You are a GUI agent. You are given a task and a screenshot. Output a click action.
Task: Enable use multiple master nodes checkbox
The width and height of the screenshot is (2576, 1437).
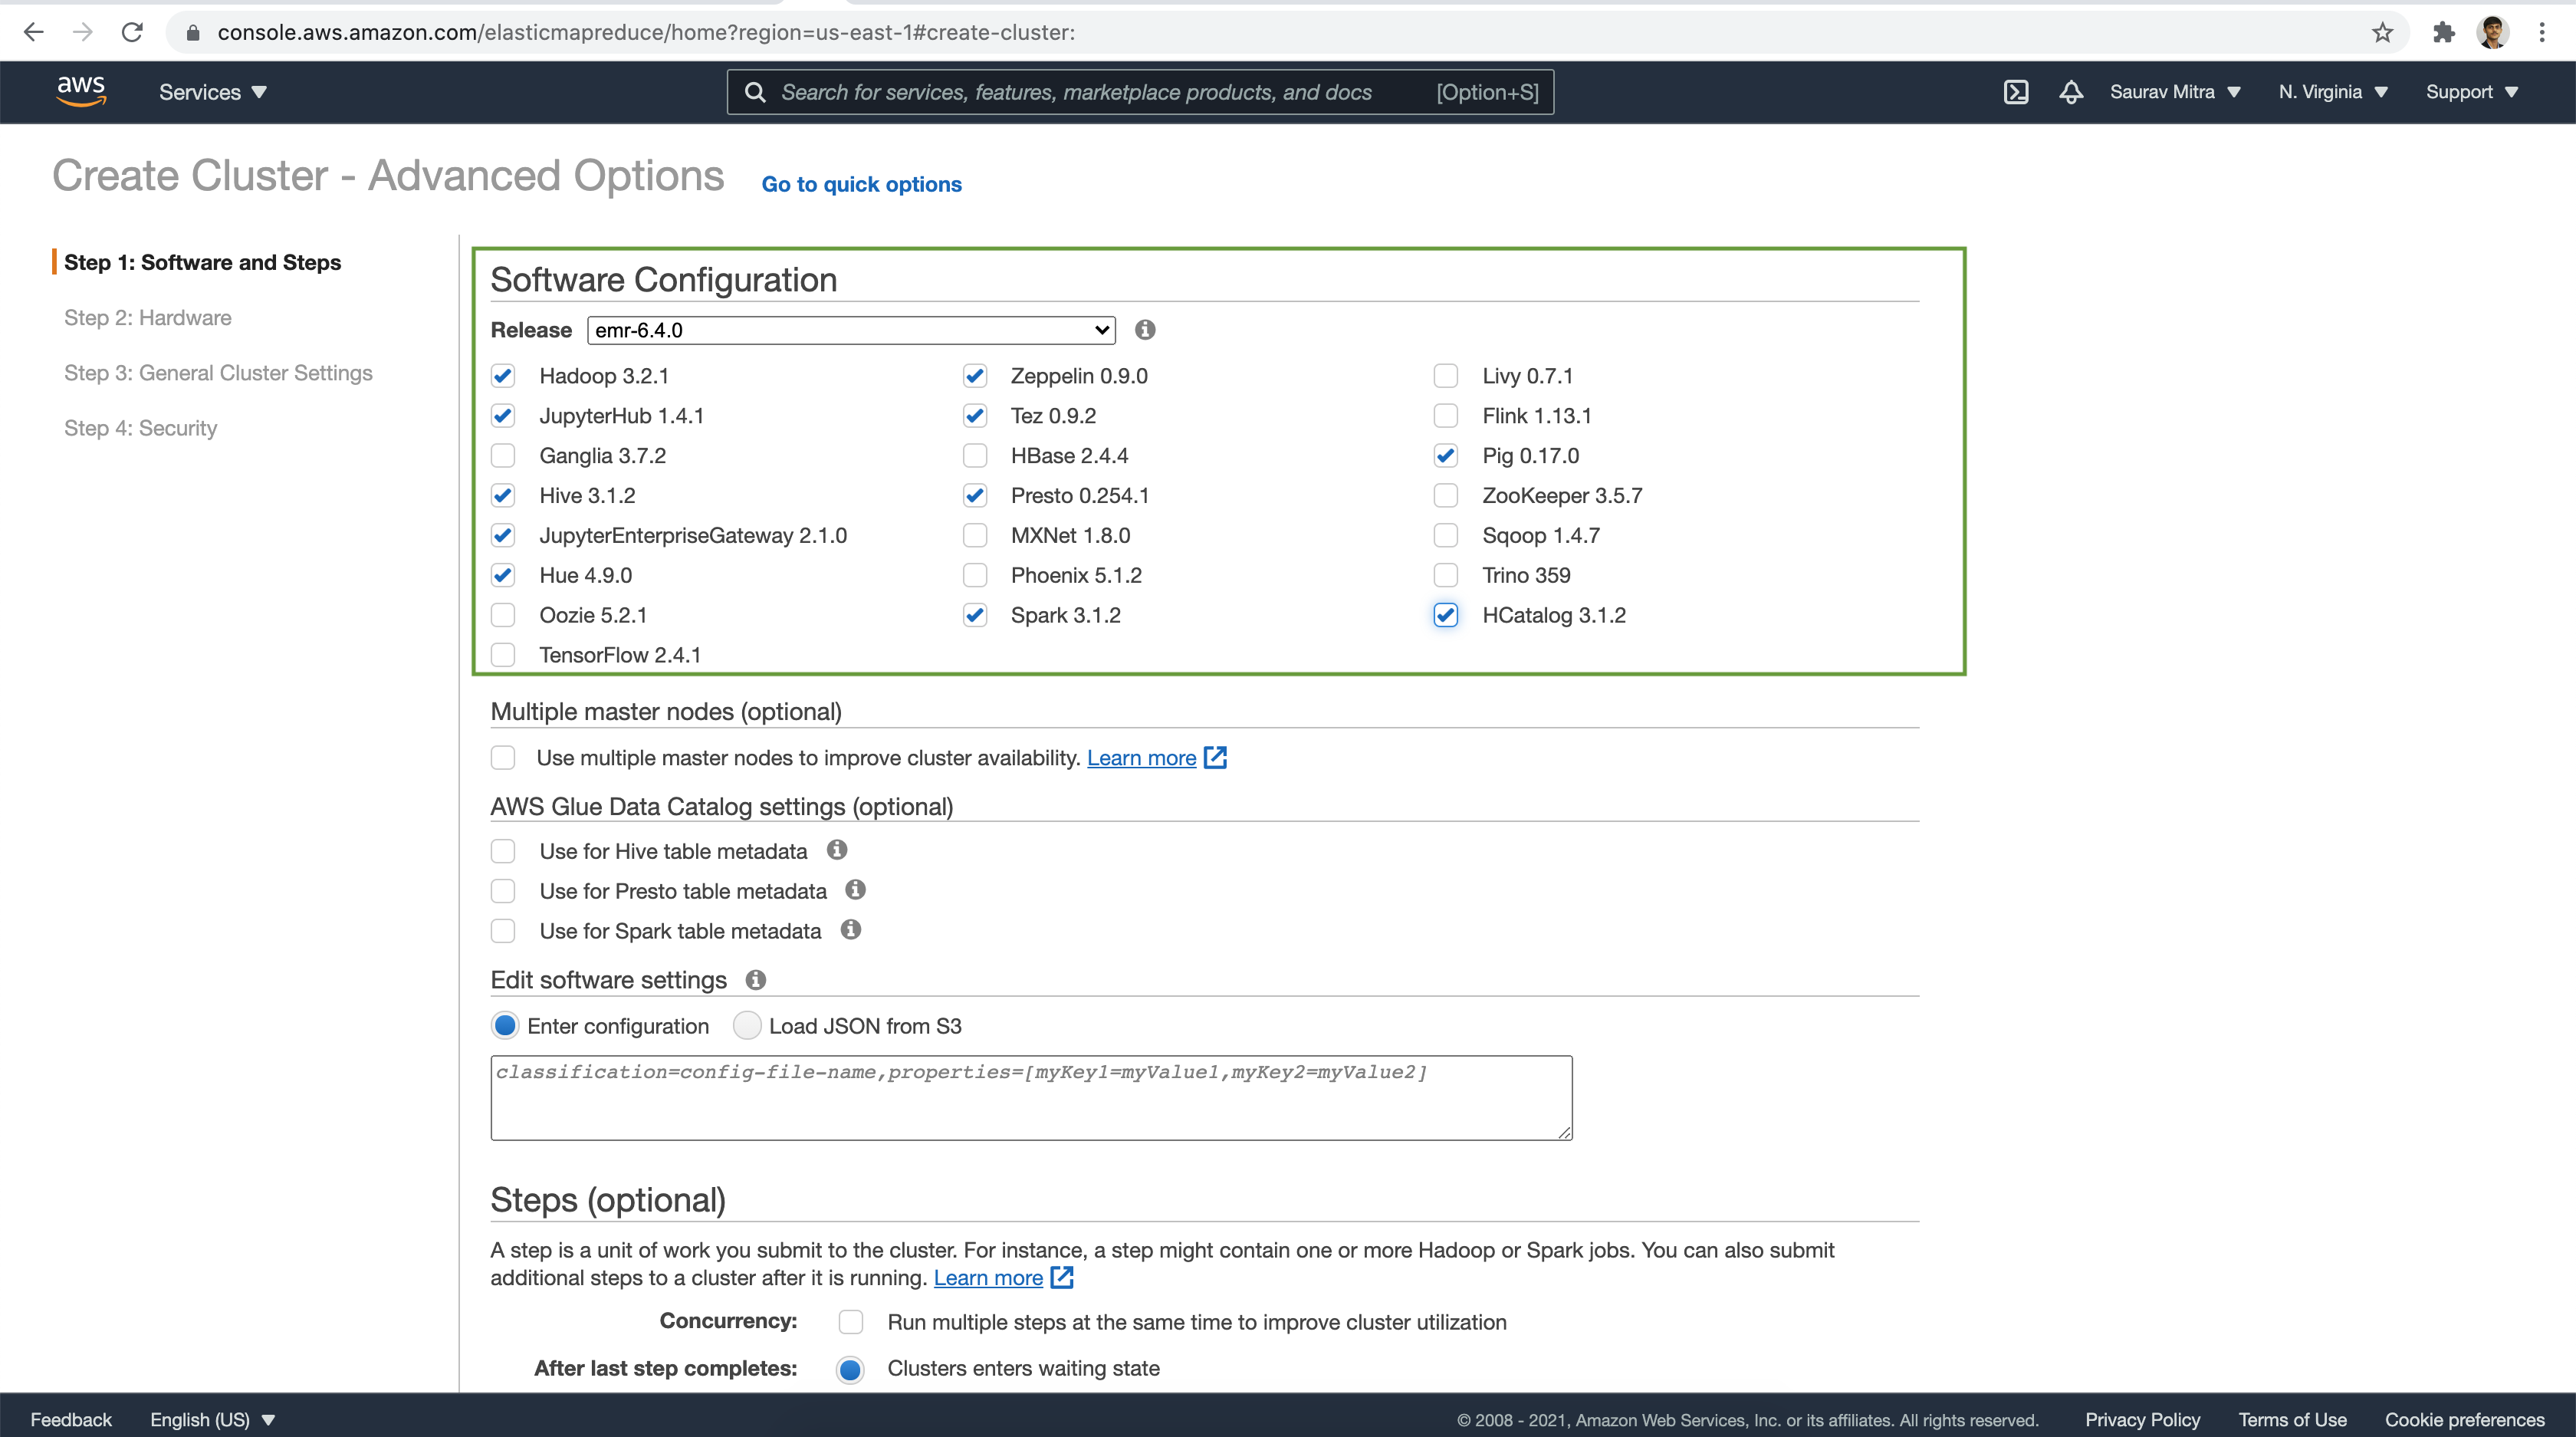point(503,758)
